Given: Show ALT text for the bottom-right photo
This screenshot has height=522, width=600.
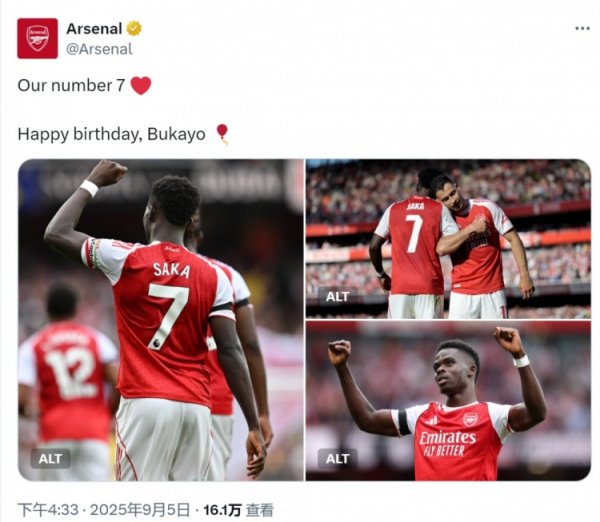Looking at the screenshot, I should pos(338,458).
